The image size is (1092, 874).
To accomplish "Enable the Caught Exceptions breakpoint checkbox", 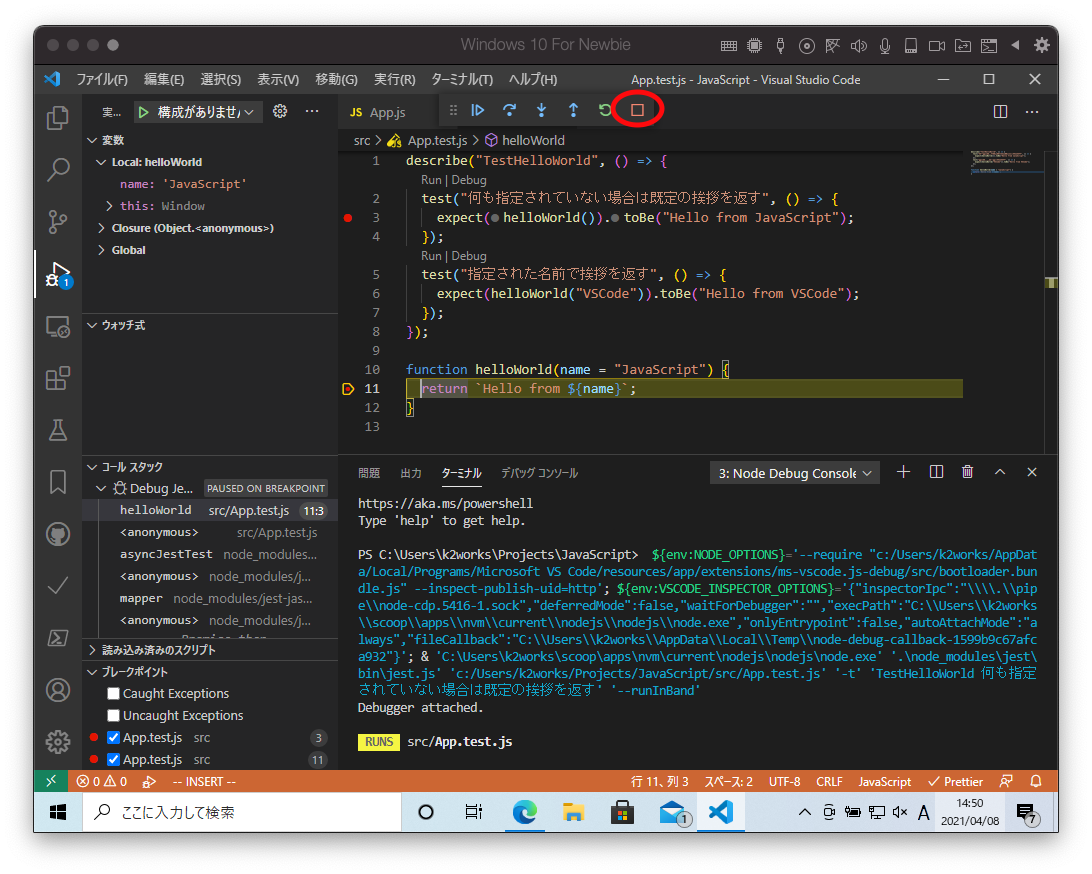I will tap(114, 694).
